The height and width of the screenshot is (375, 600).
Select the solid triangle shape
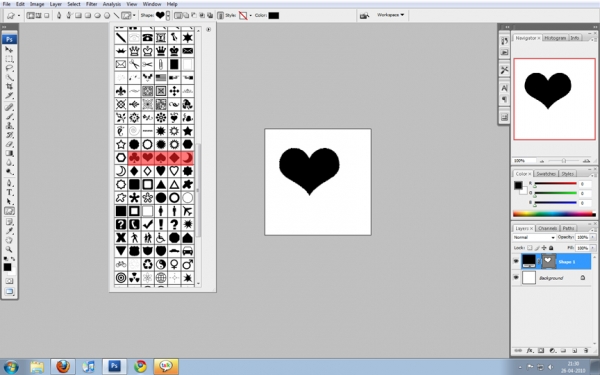[161, 184]
